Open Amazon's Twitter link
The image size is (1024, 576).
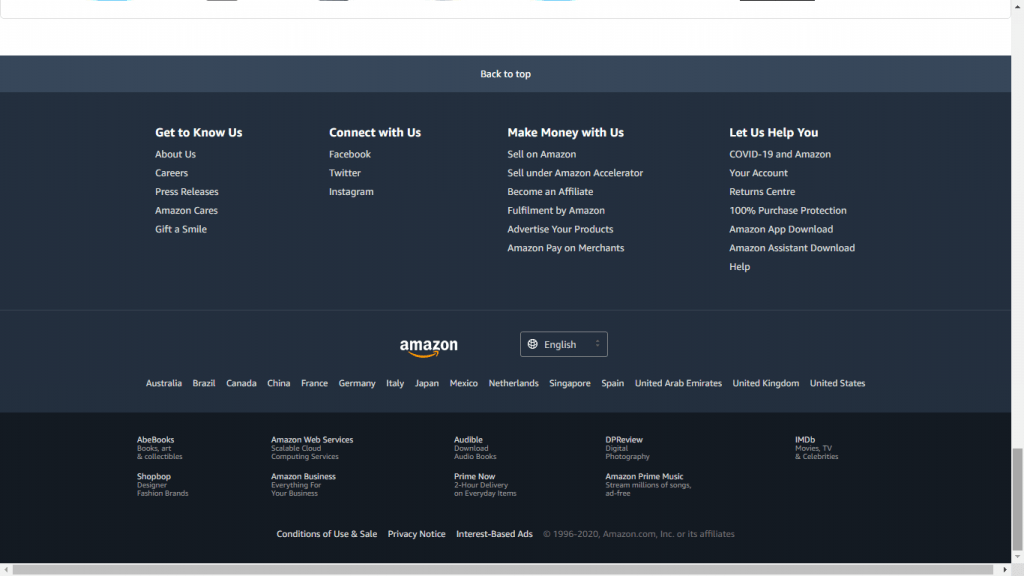coord(345,173)
